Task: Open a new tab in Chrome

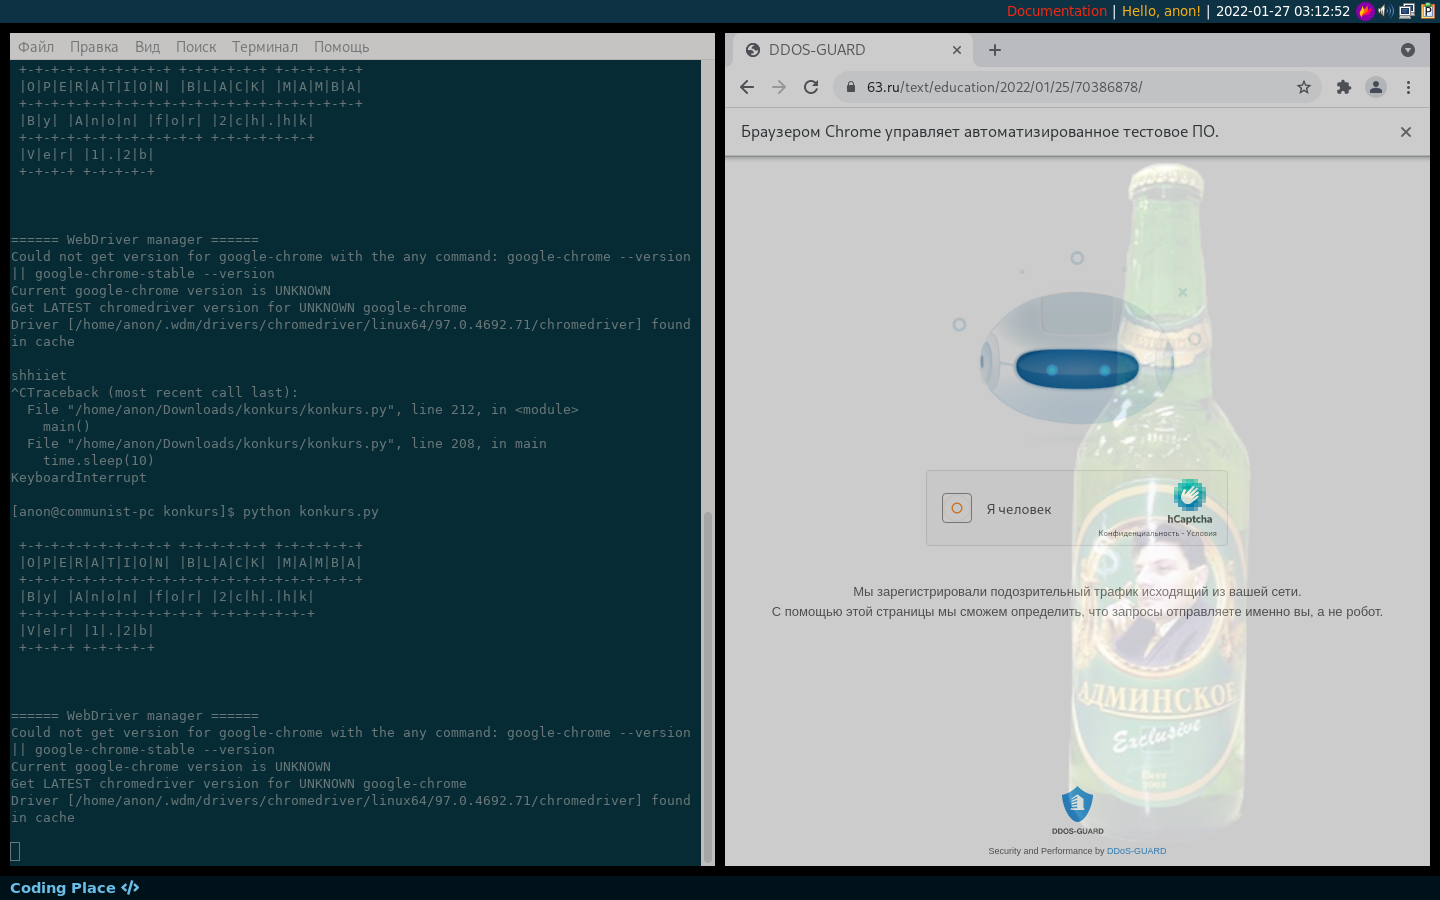Action: coord(995,50)
